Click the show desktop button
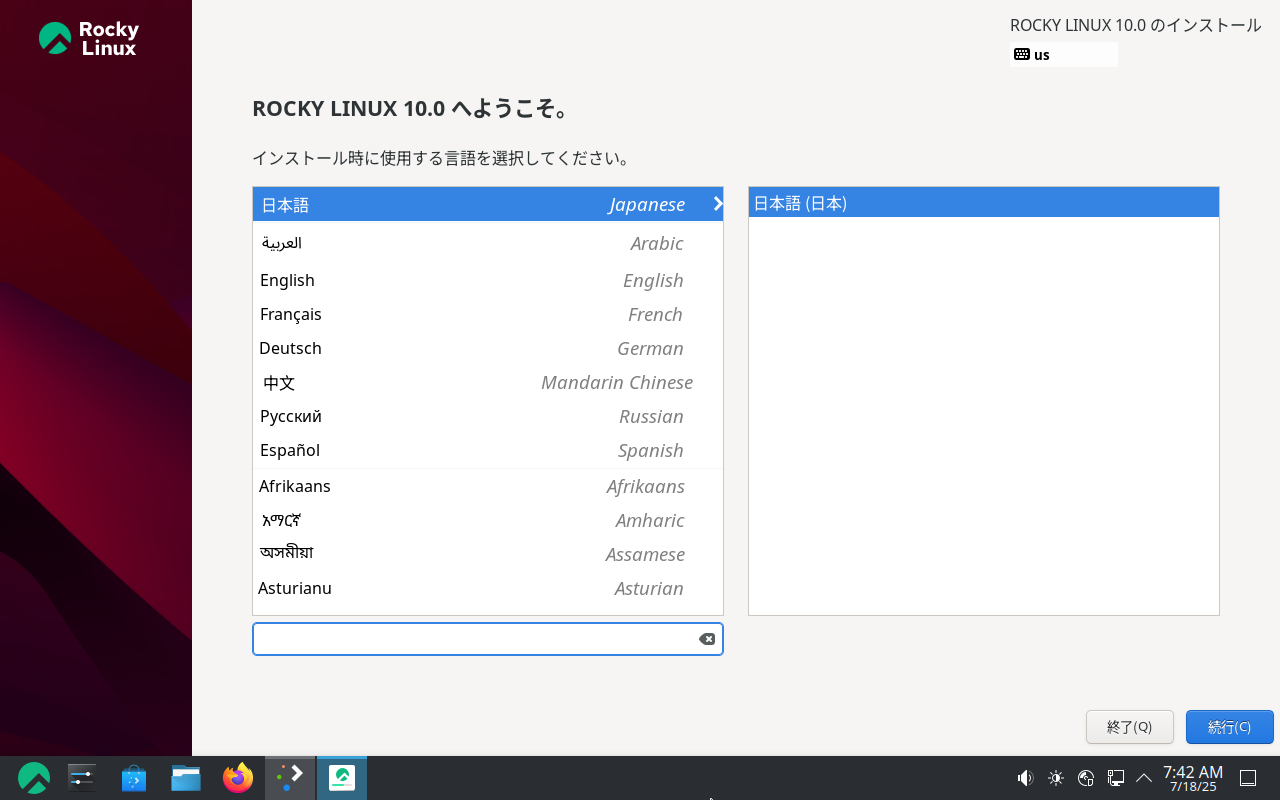This screenshot has height=800, width=1280. (x=1248, y=778)
